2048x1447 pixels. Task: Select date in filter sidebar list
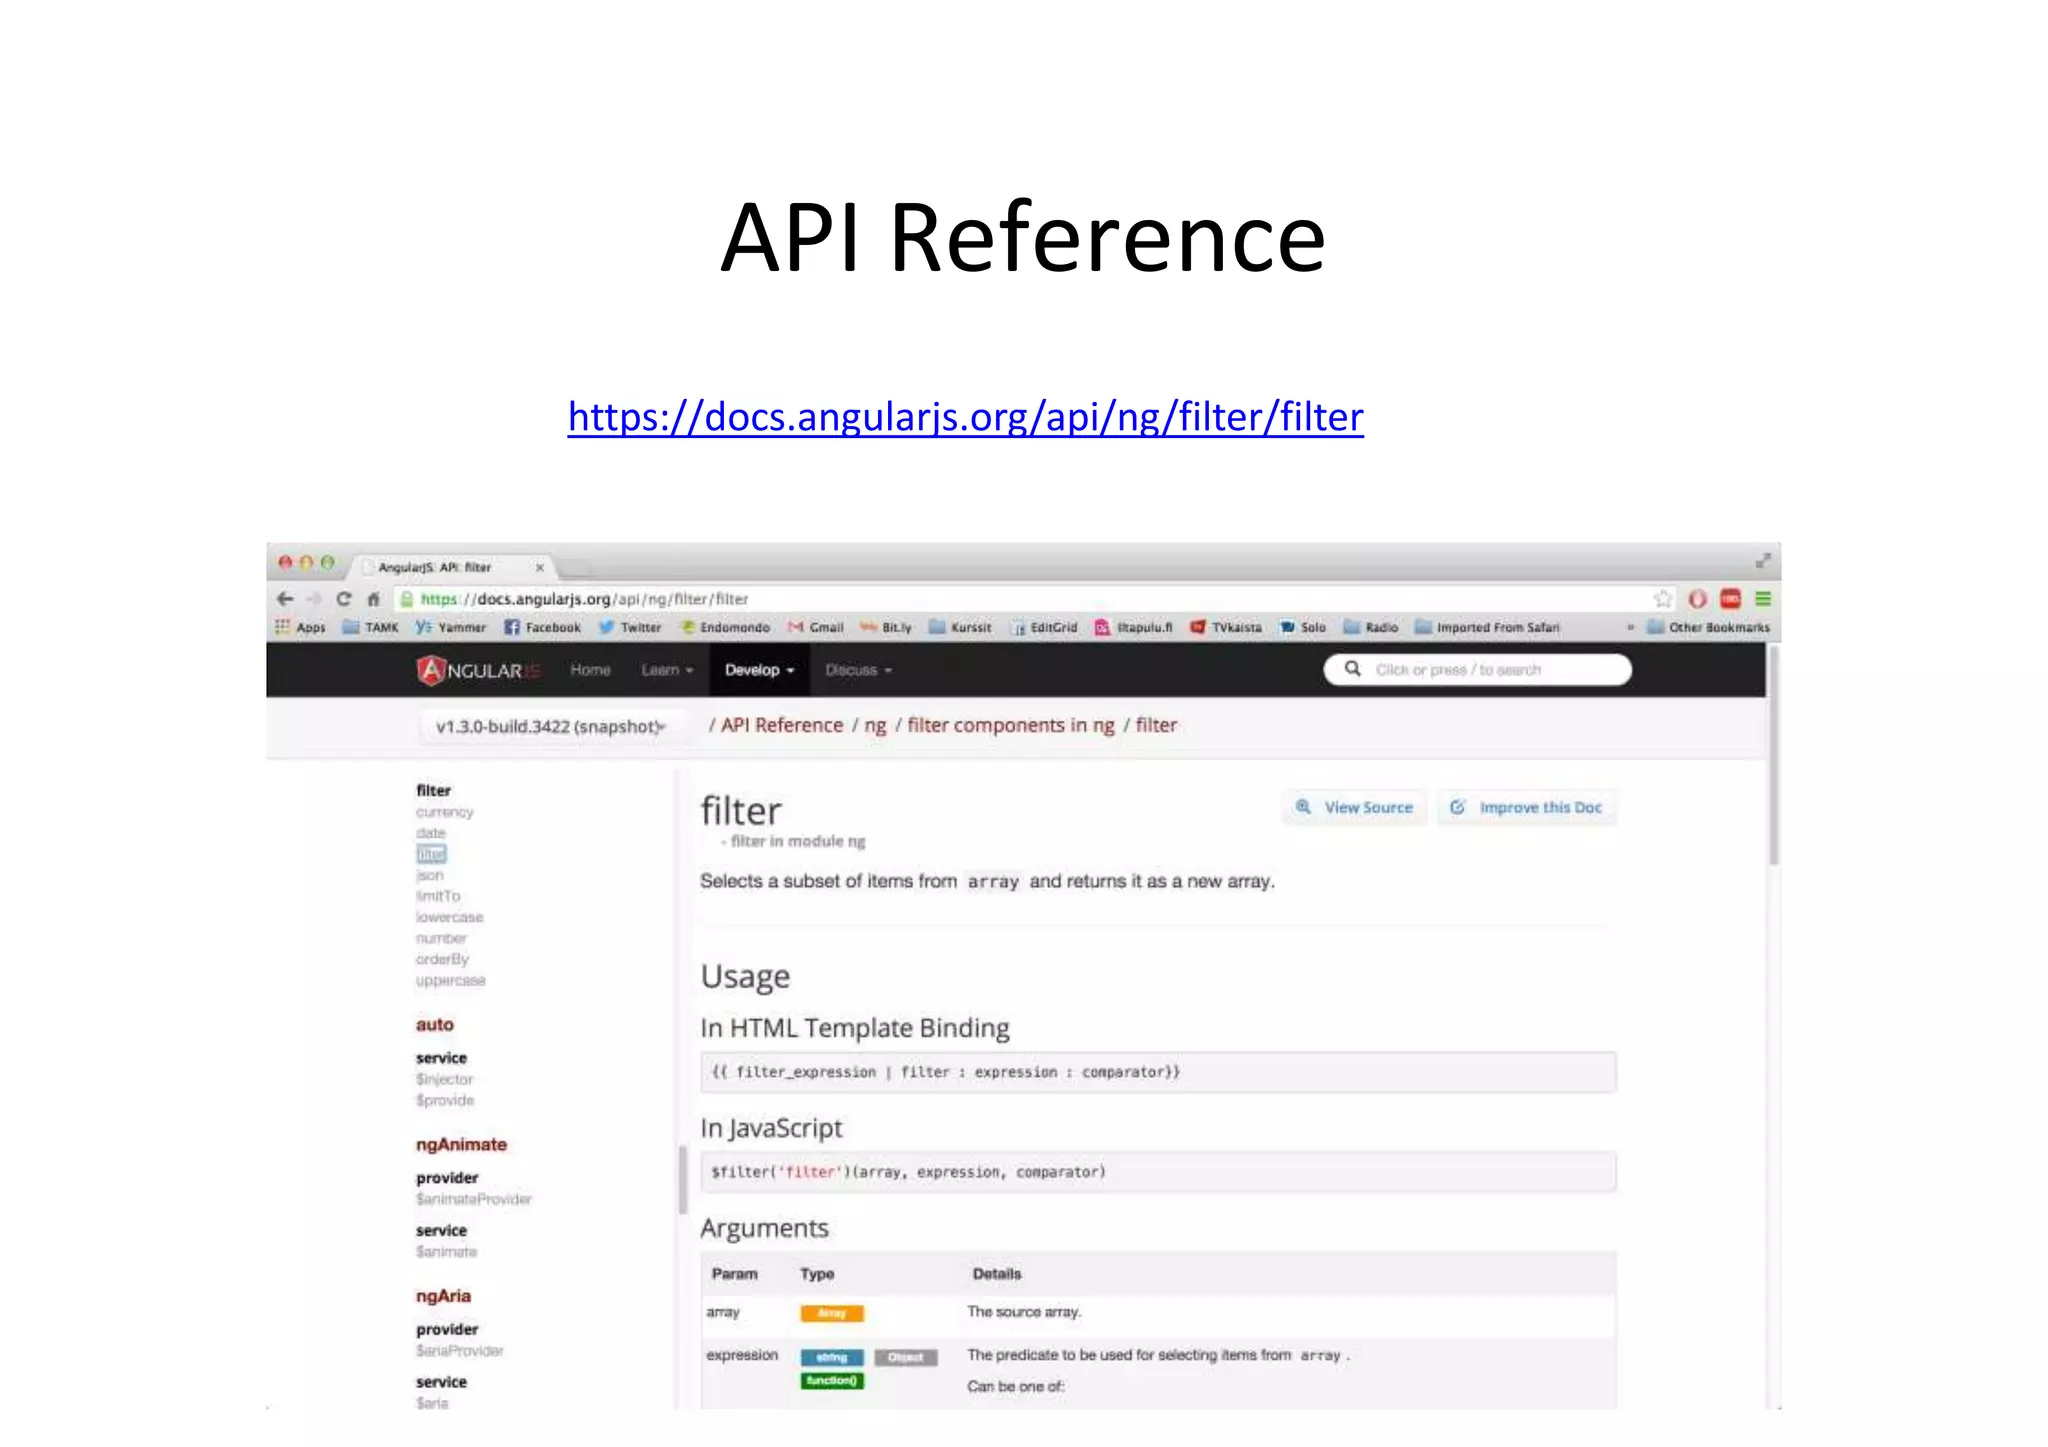tap(431, 833)
